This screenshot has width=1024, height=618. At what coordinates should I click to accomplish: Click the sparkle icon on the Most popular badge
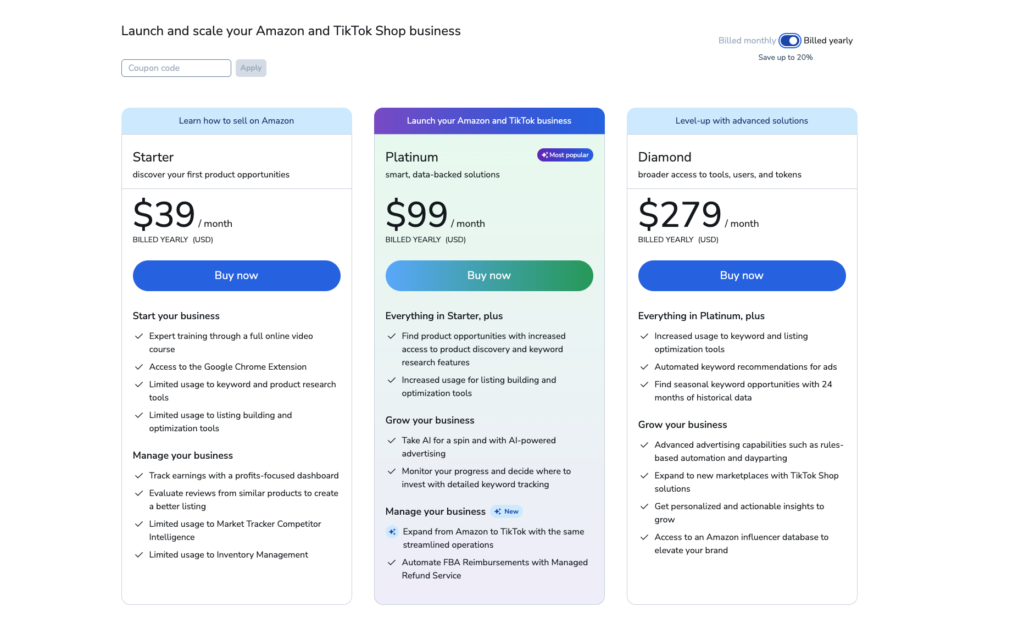[x=544, y=154]
